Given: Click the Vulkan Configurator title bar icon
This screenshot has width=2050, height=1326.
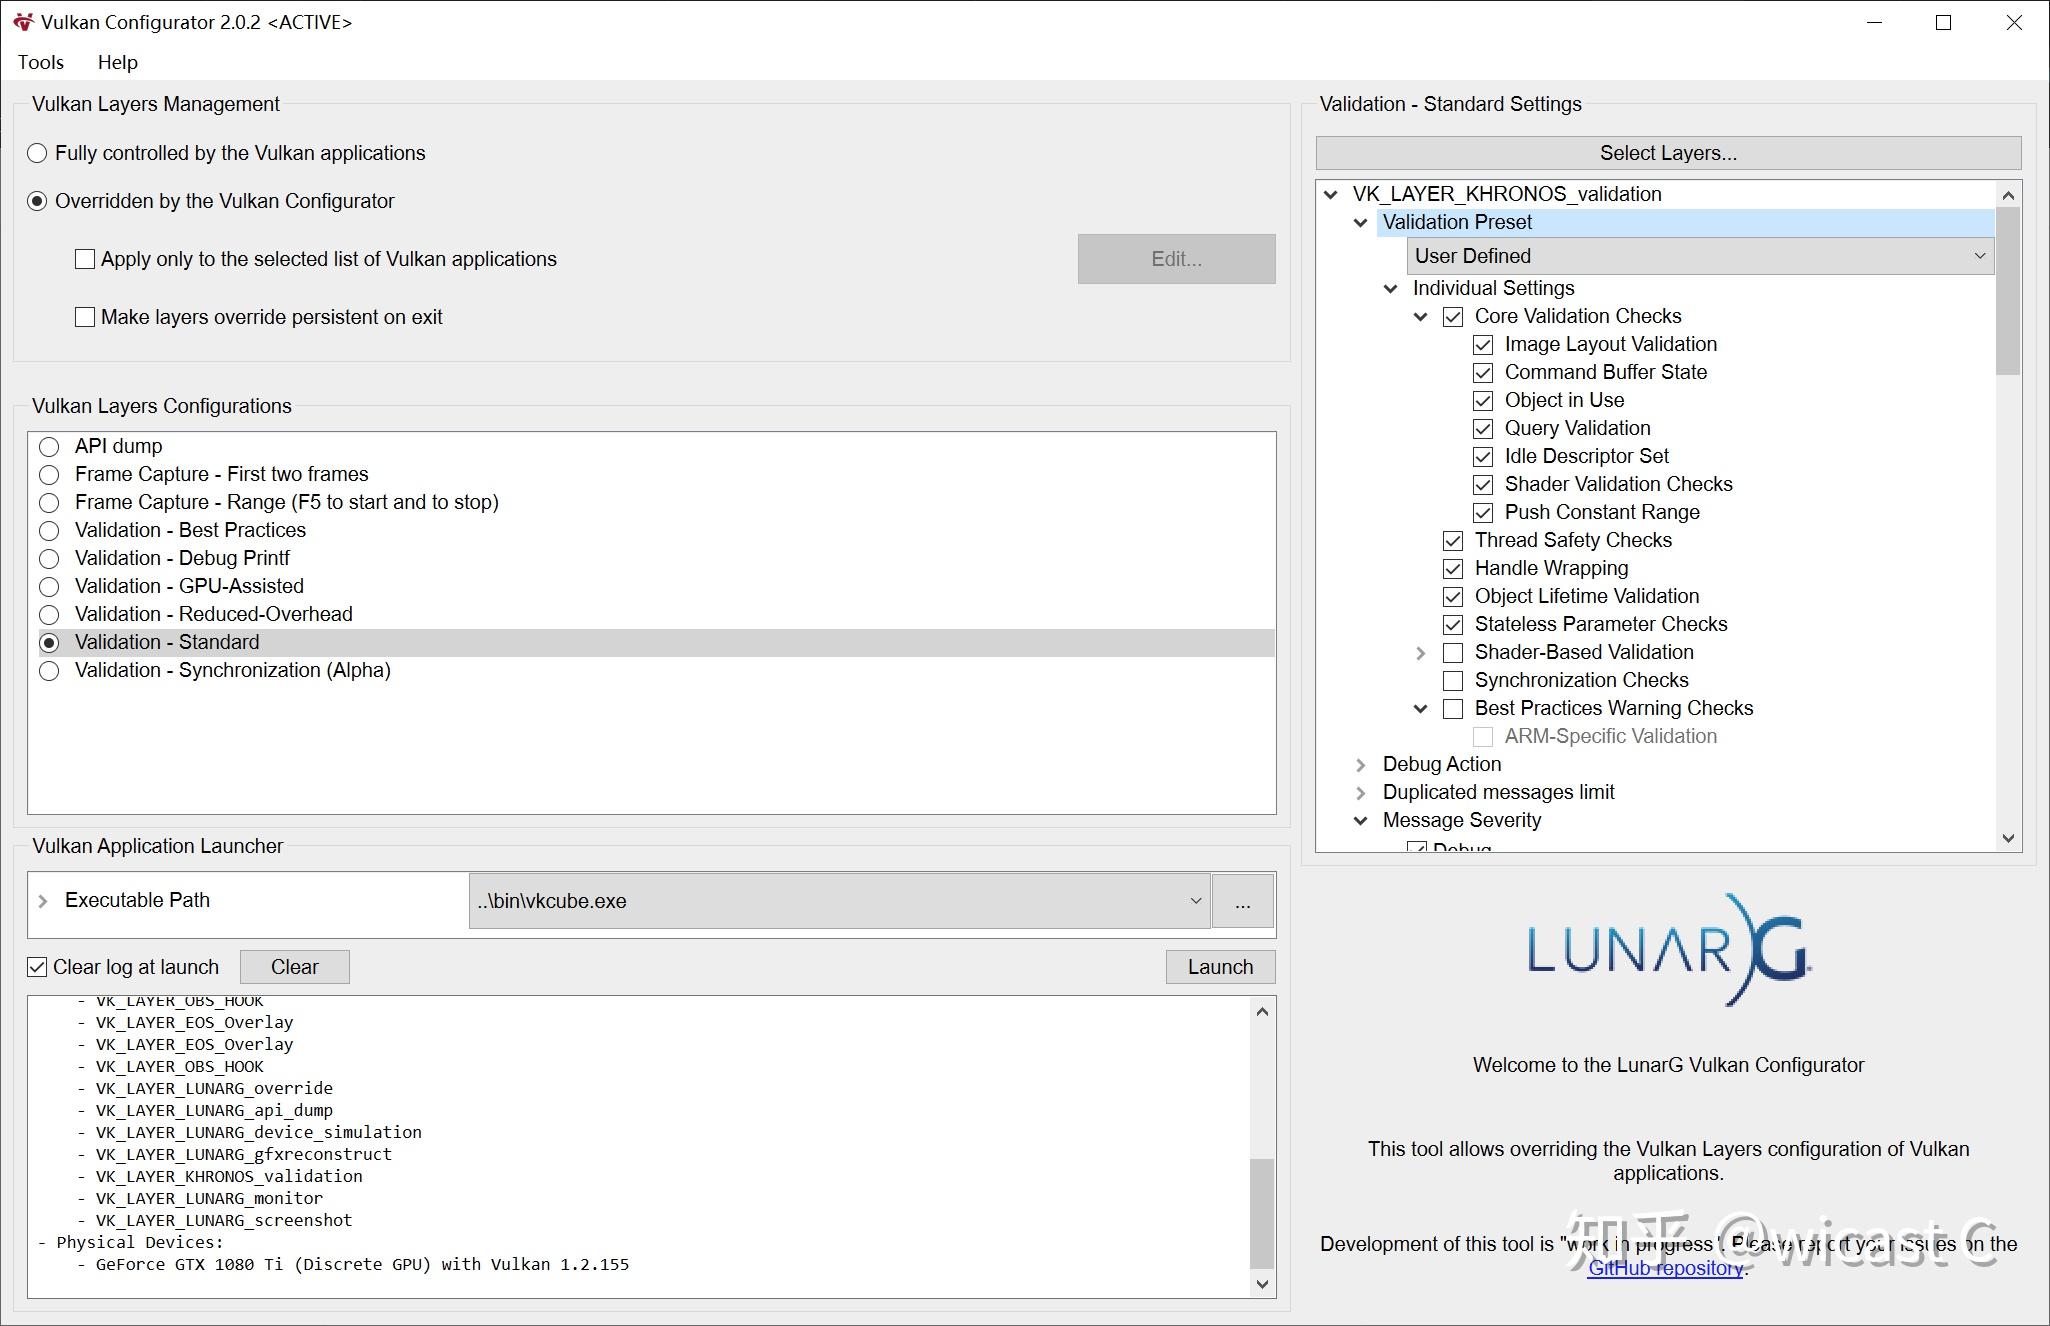Looking at the screenshot, I should [23, 22].
